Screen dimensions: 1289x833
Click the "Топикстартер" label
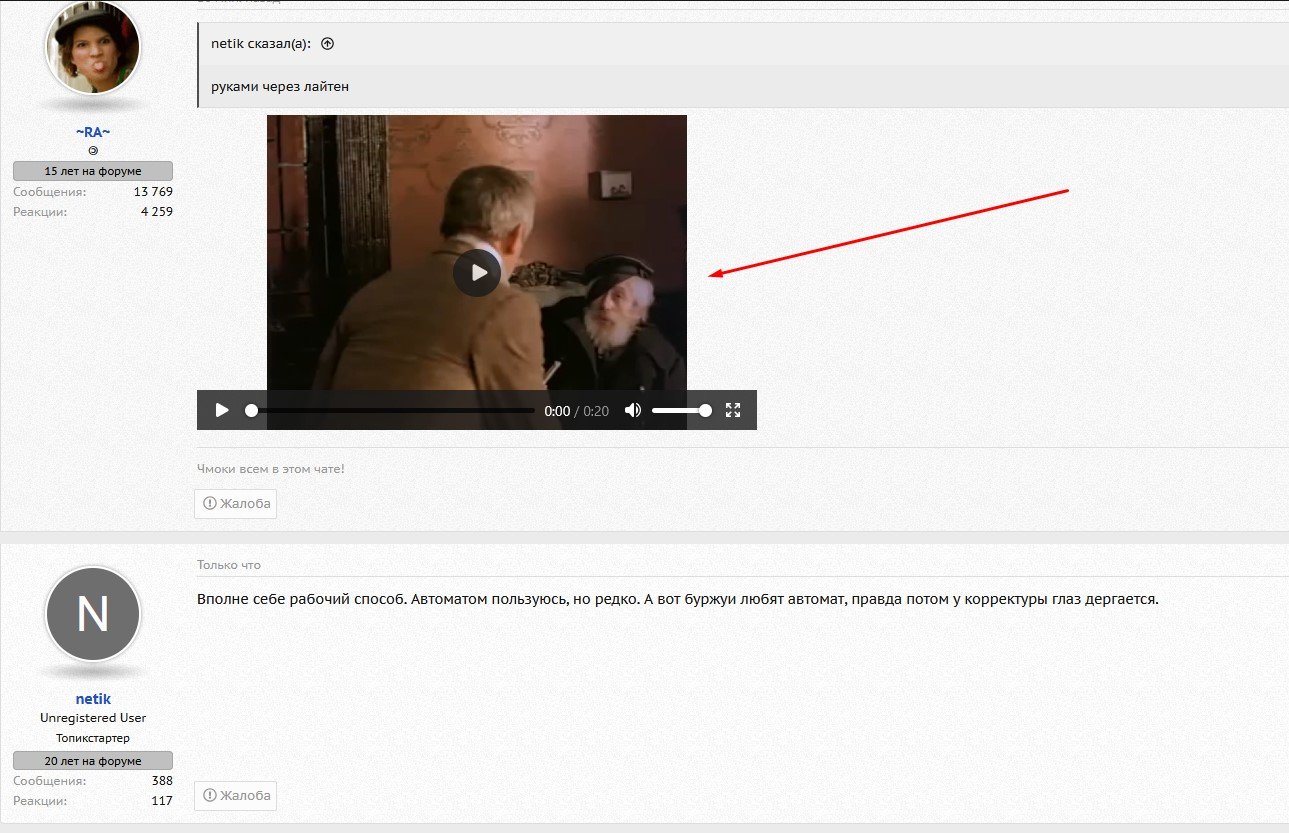(93, 738)
